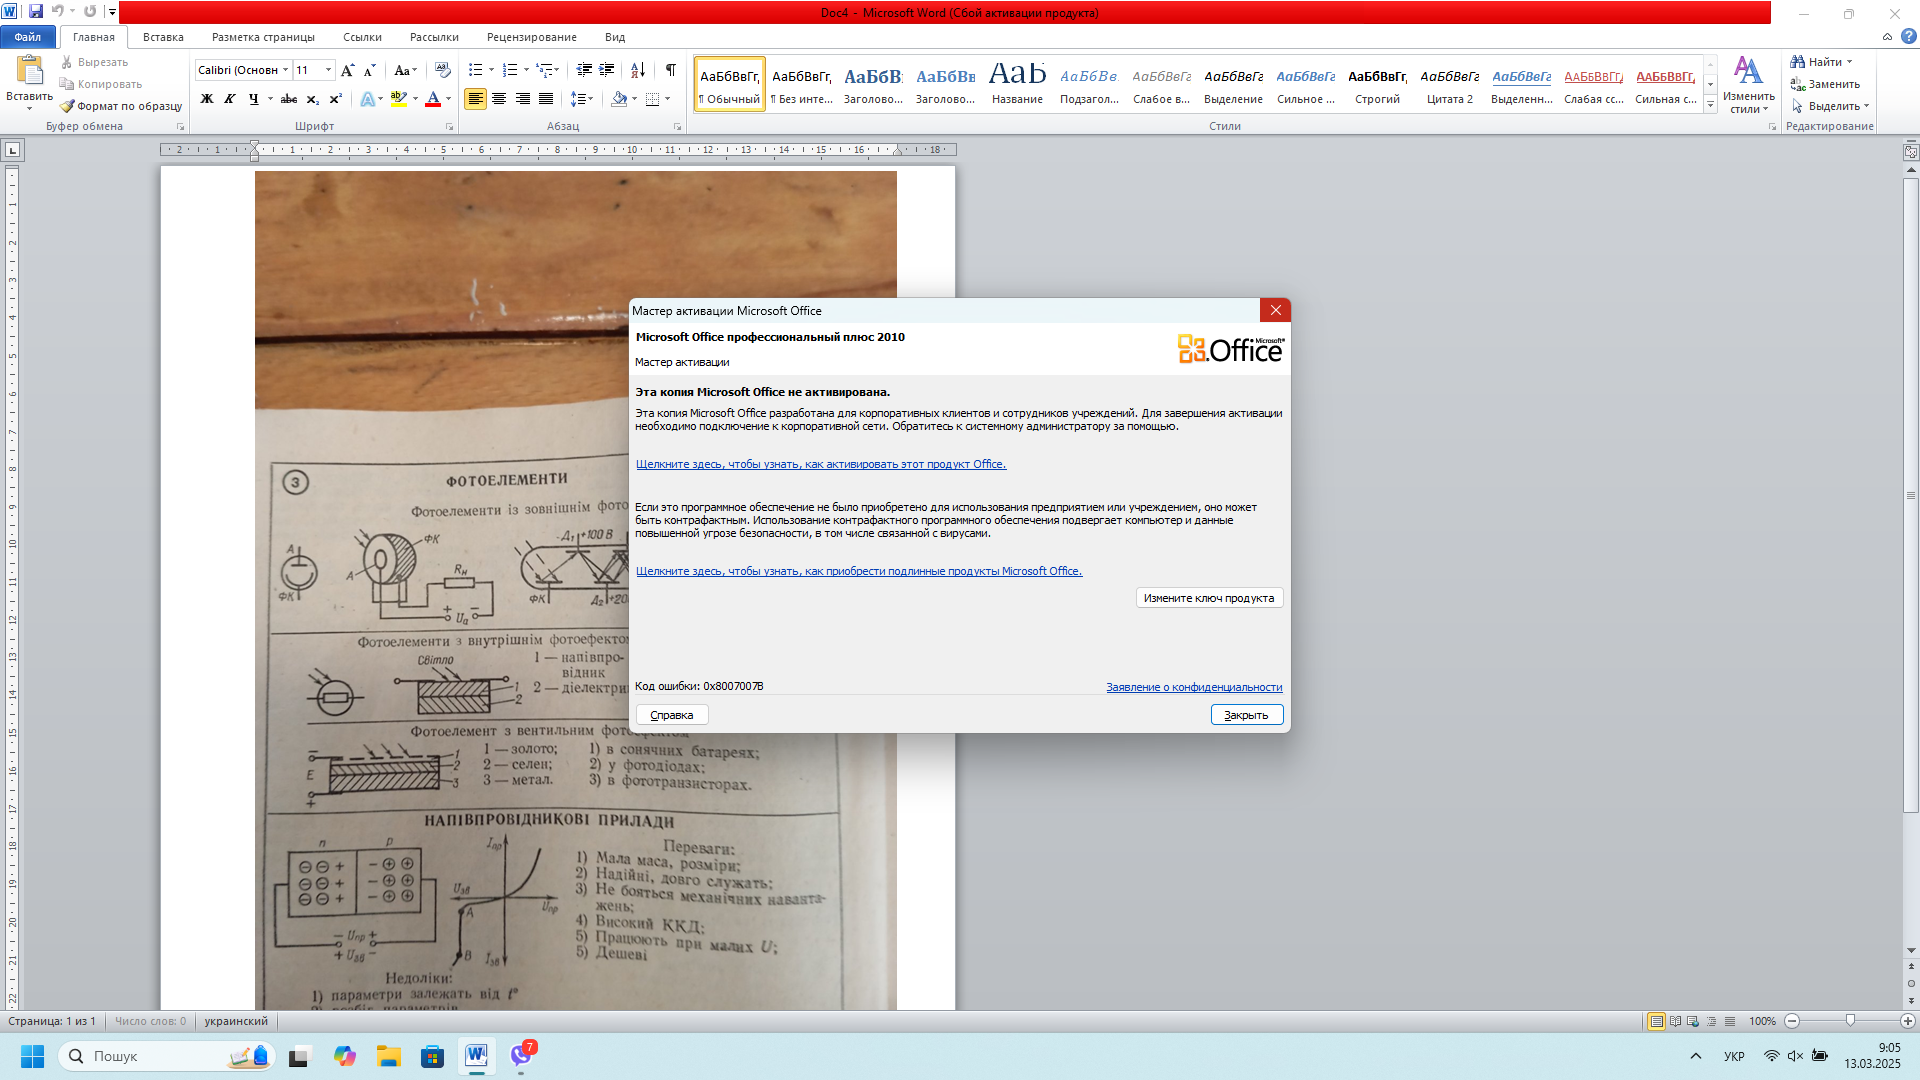
Task: Switch to the Вставка ribbon tab
Action: [x=163, y=37]
